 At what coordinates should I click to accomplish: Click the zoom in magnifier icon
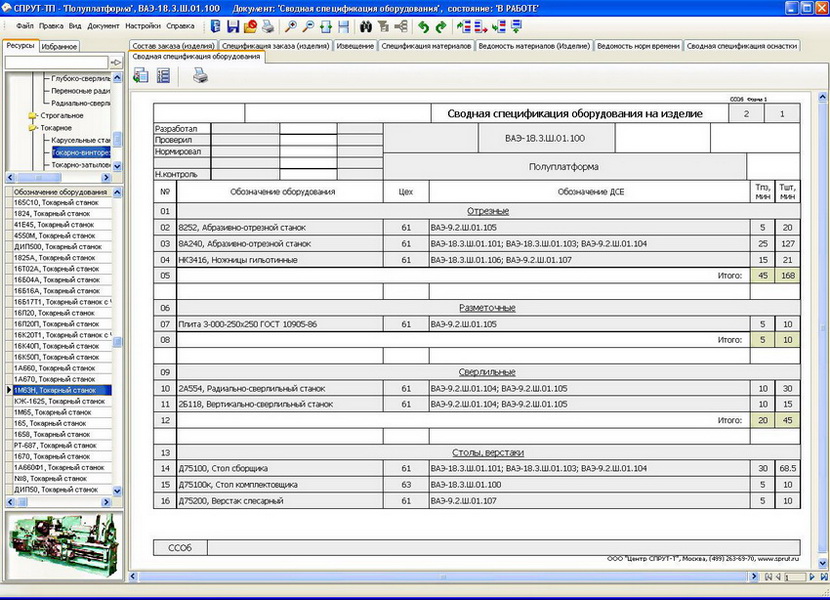290,25
